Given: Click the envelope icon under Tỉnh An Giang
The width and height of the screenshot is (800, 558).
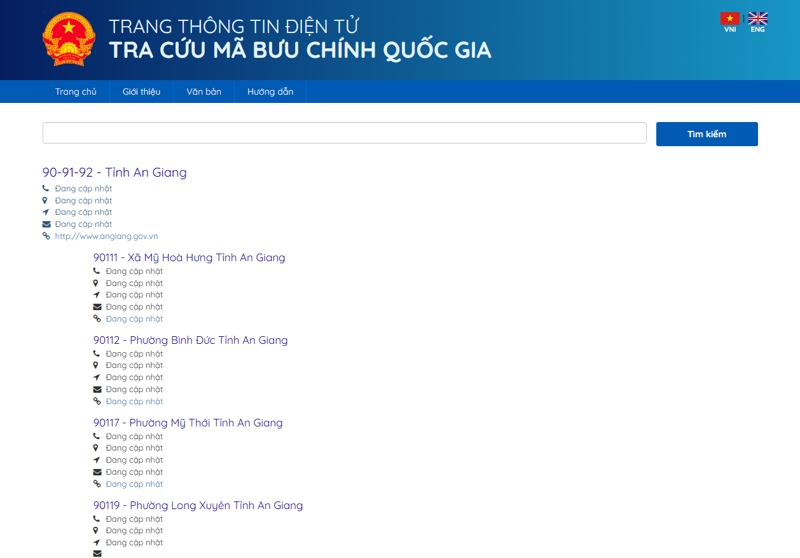Looking at the screenshot, I should [x=46, y=224].
